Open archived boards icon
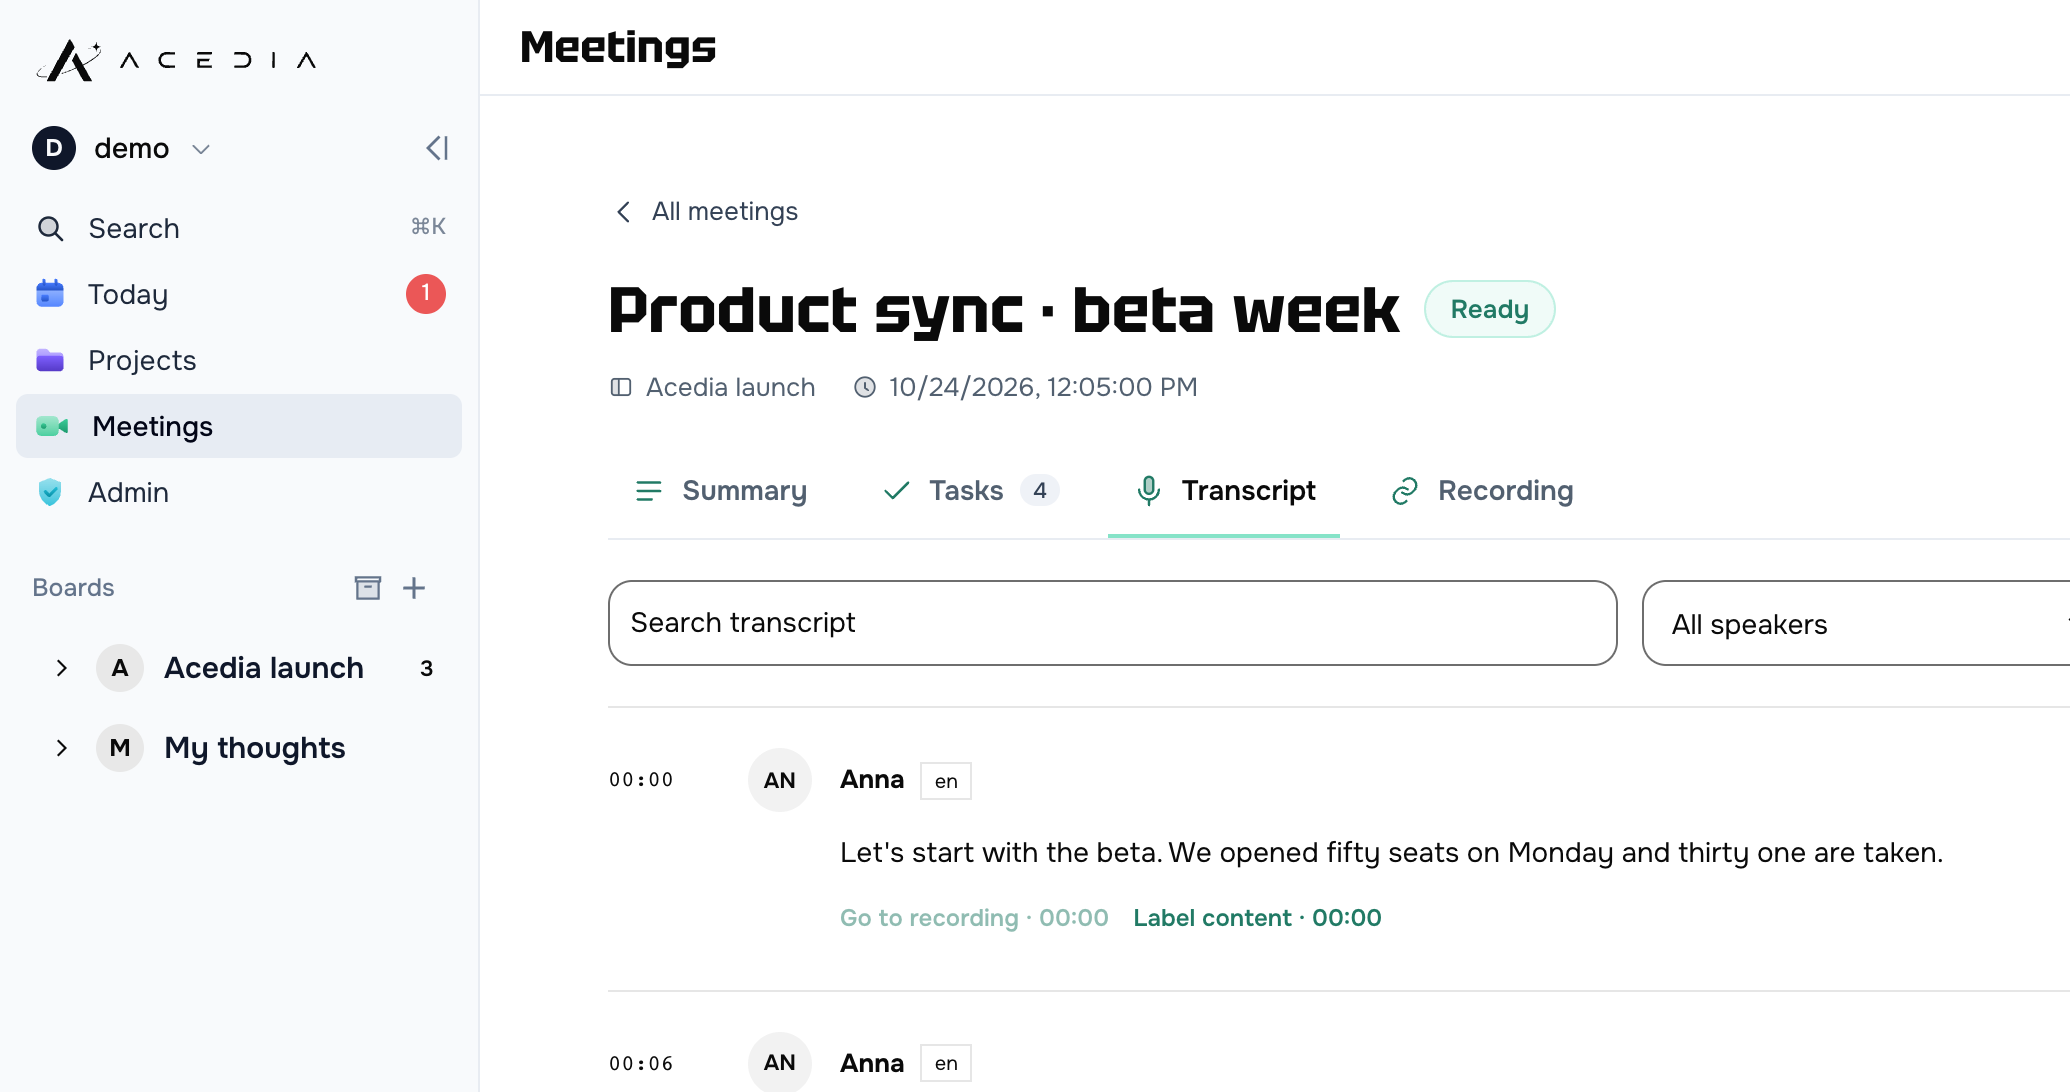This screenshot has width=2070, height=1092. 368,588
